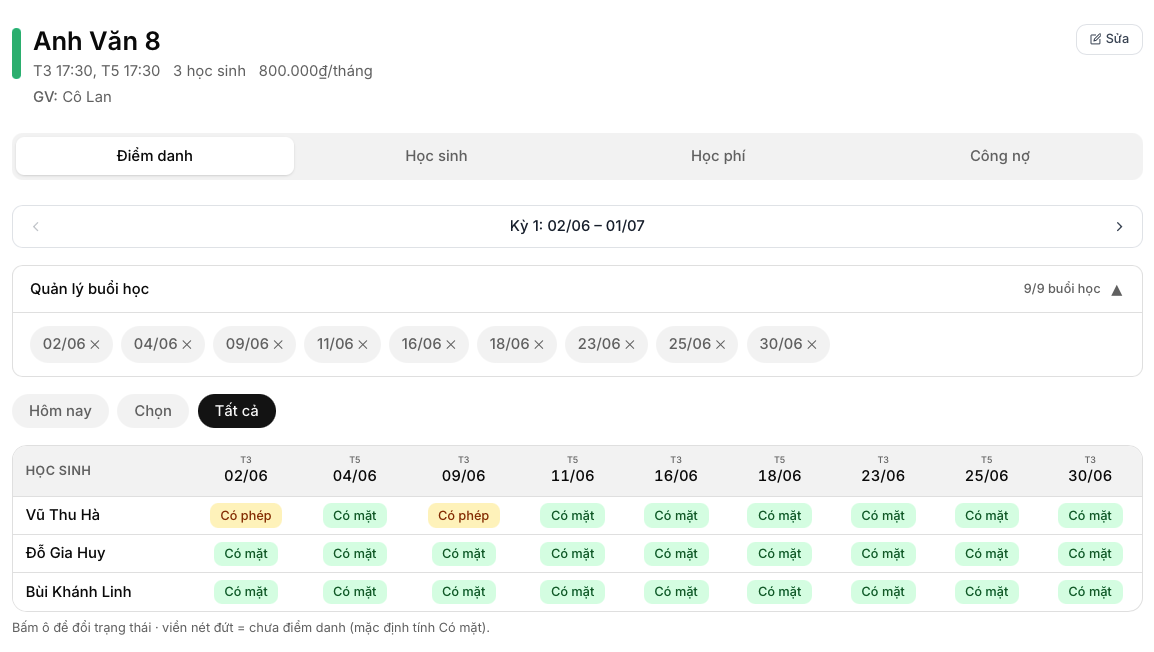The height and width of the screenshot is (652, 1154).
Task: Go to next period with right chevron
Action: [1119, 227]
